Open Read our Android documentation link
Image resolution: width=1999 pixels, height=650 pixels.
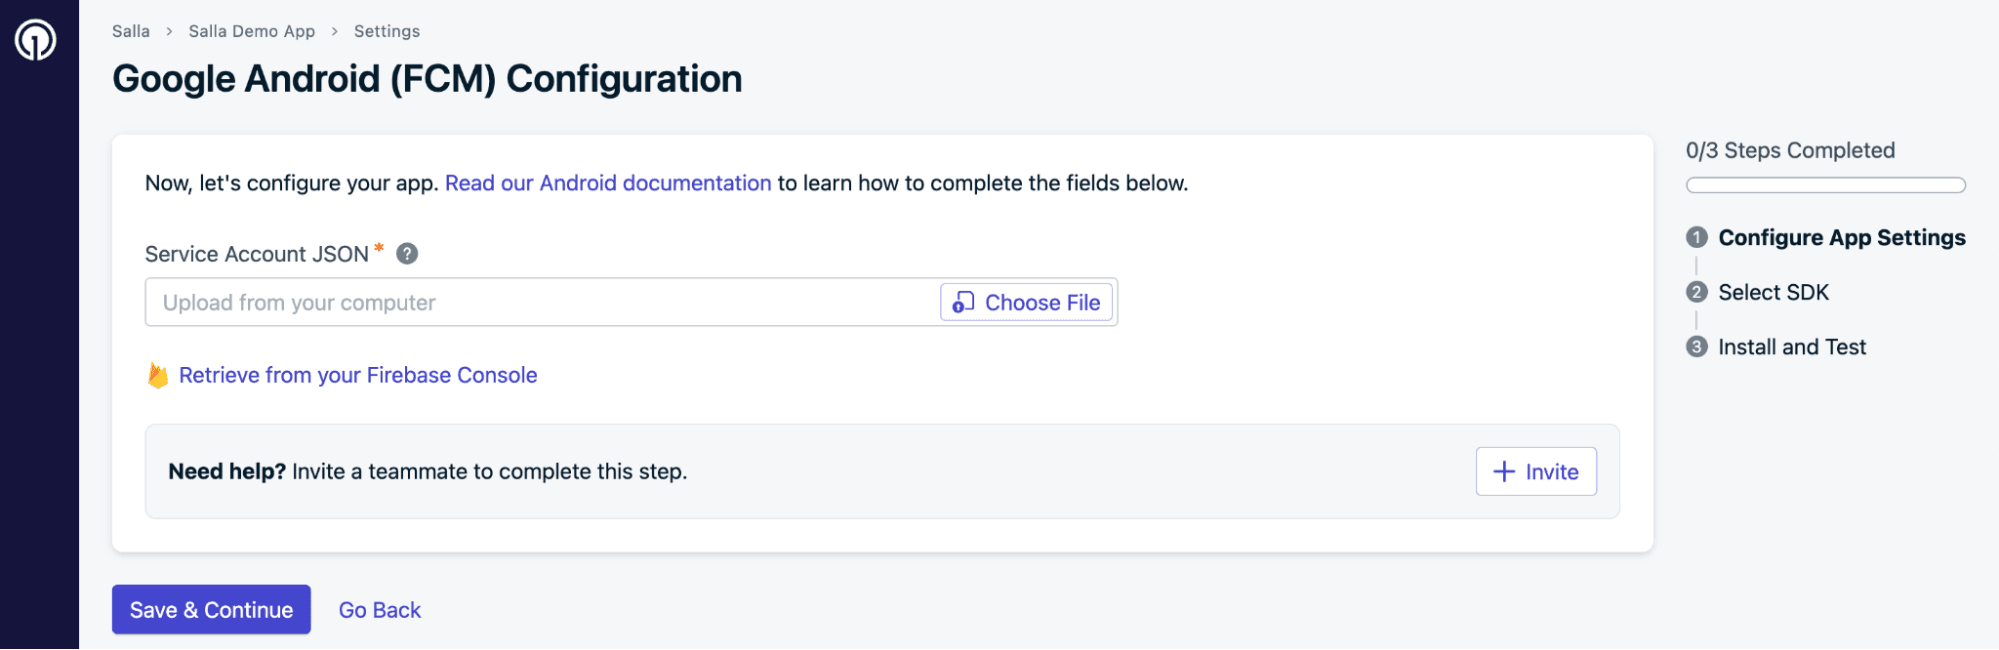coord(608,183)
